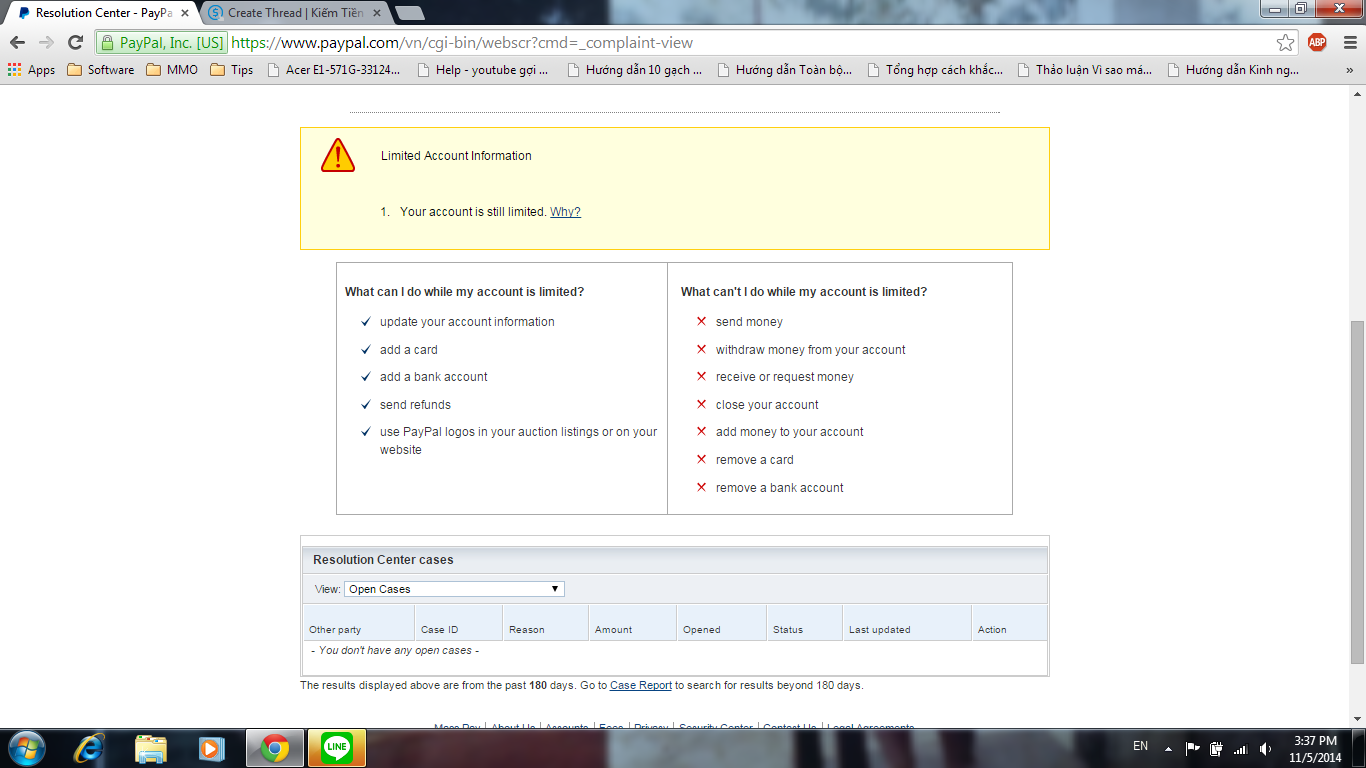The height and width of the screenshot is (768, 1366).
Task: Click the Limited Account Information heading
Action: [456, 156]
